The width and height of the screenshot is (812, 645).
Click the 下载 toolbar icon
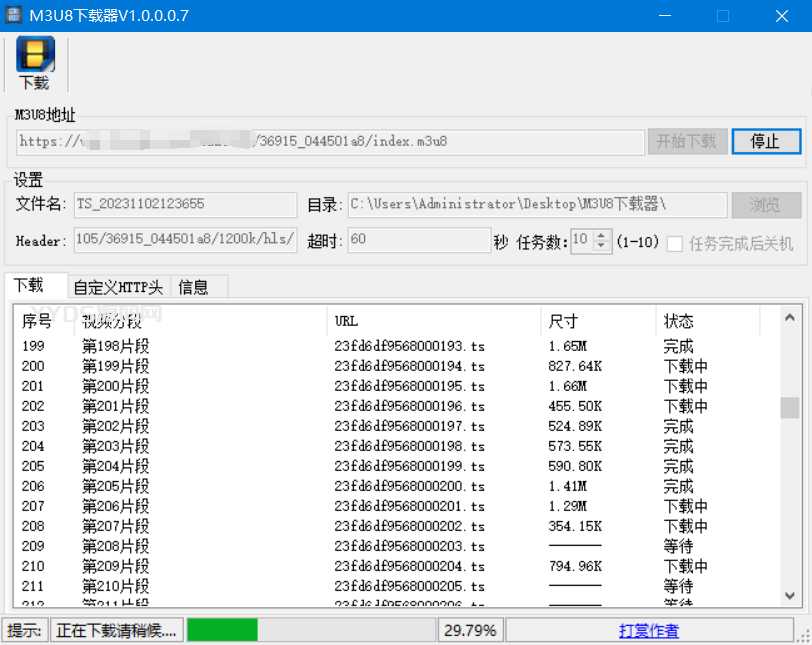35,64
